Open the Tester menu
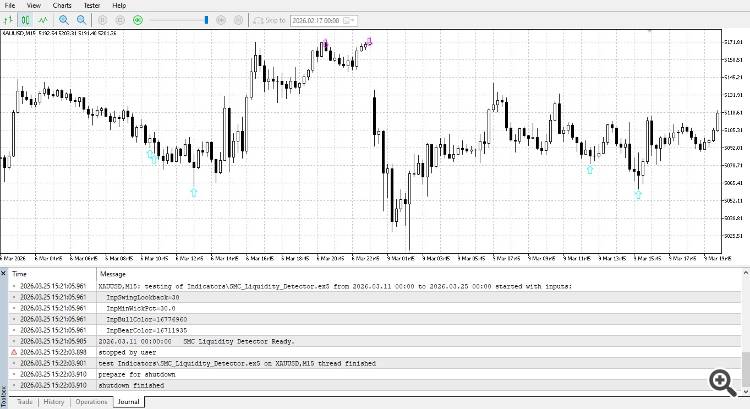The width and height of the screenshot is (750, 409). 91,5
